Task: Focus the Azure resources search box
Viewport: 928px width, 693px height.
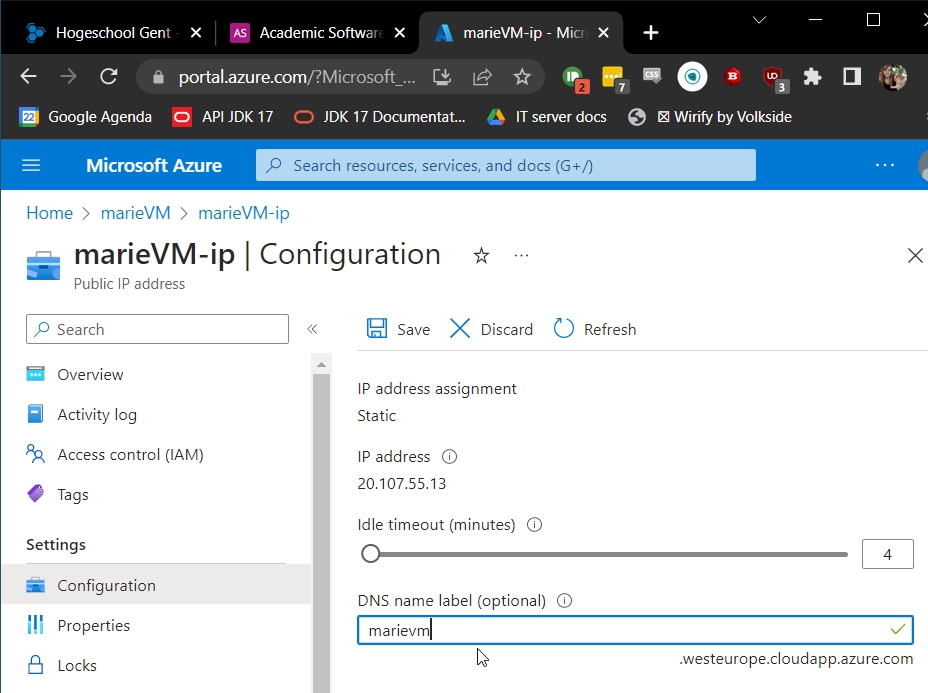Action: (x=505, y=165)
